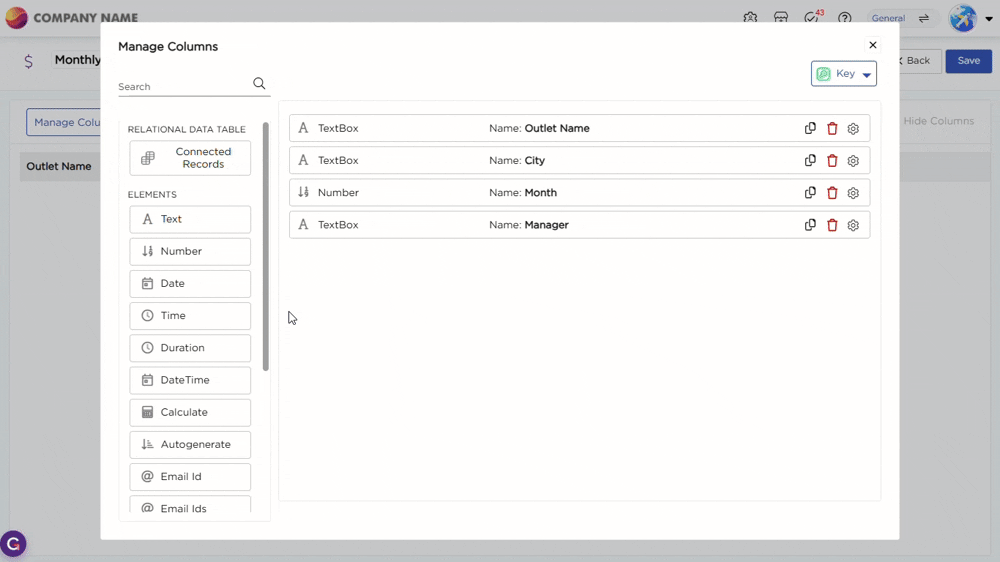This screenshot has height=562, width=1000.
Task: Type in the Search field
Action: click(x=183, y=87)
